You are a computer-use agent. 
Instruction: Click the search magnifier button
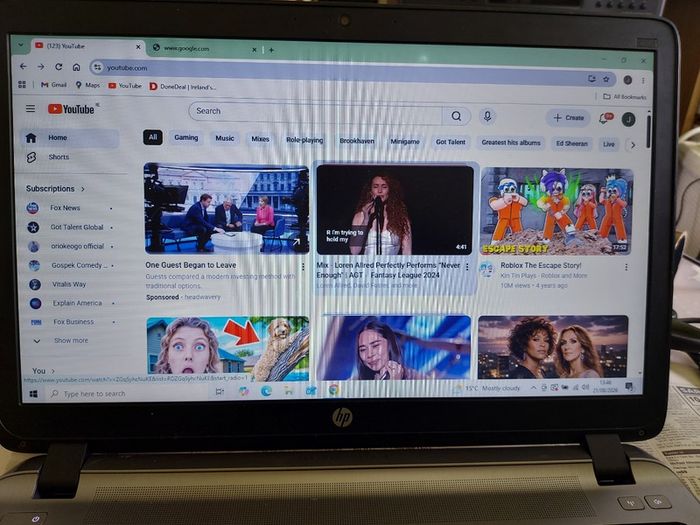[456, 116]
